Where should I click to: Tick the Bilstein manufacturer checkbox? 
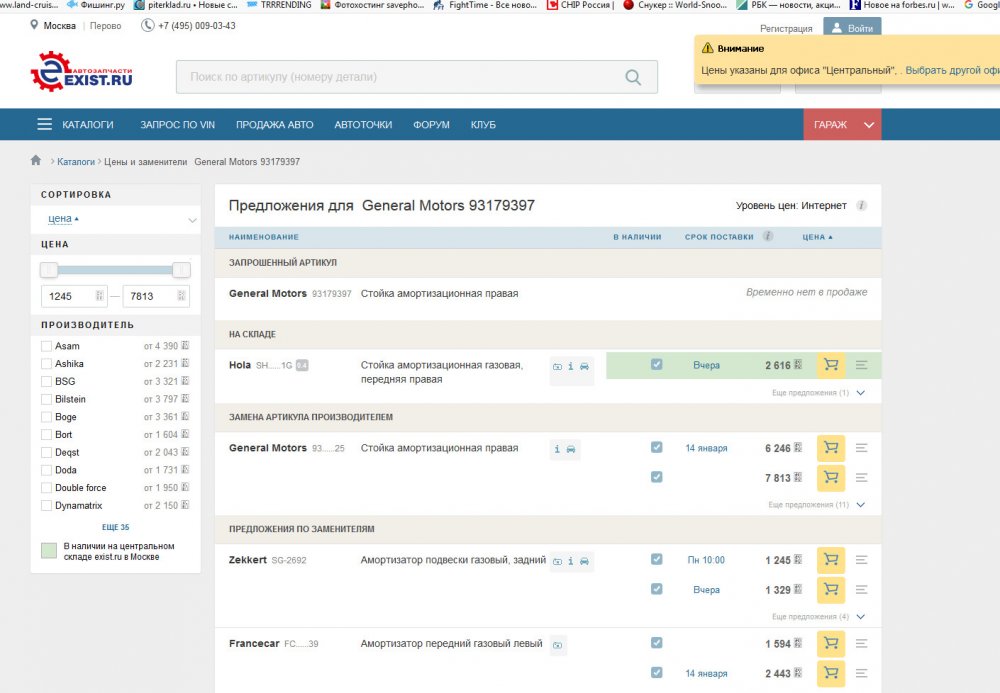click(46, 400)
